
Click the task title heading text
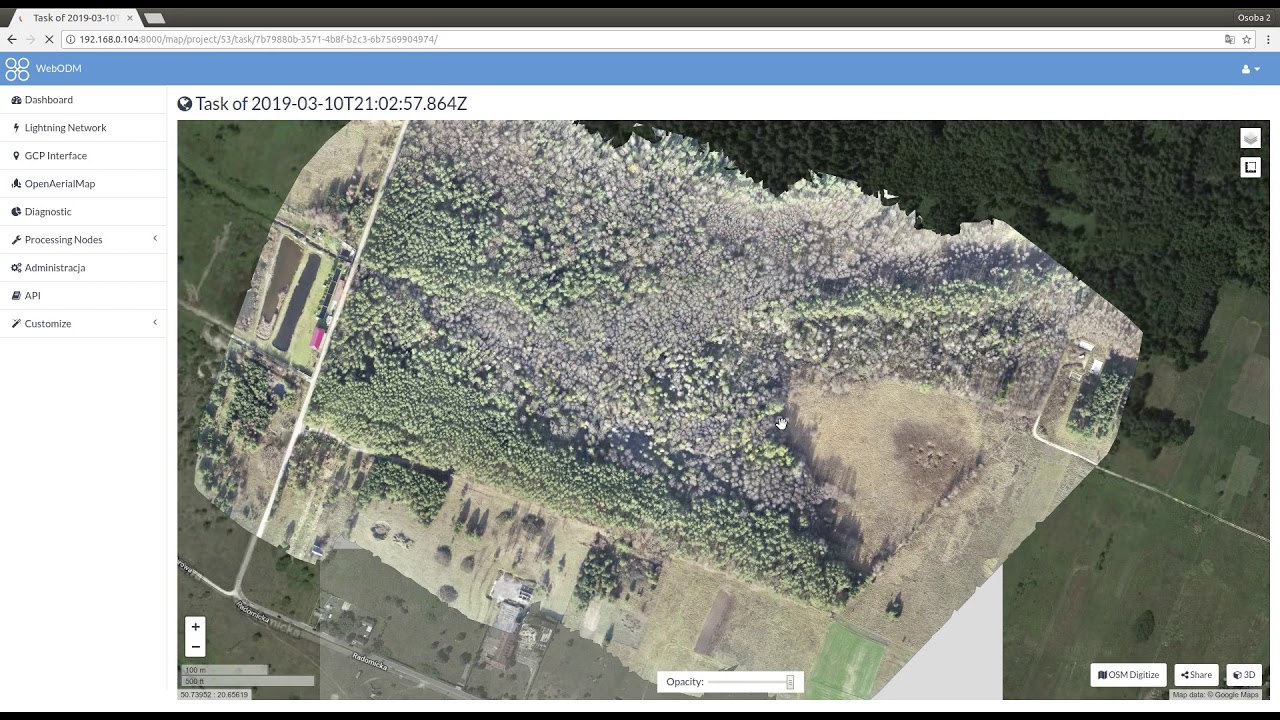(331, 104)
